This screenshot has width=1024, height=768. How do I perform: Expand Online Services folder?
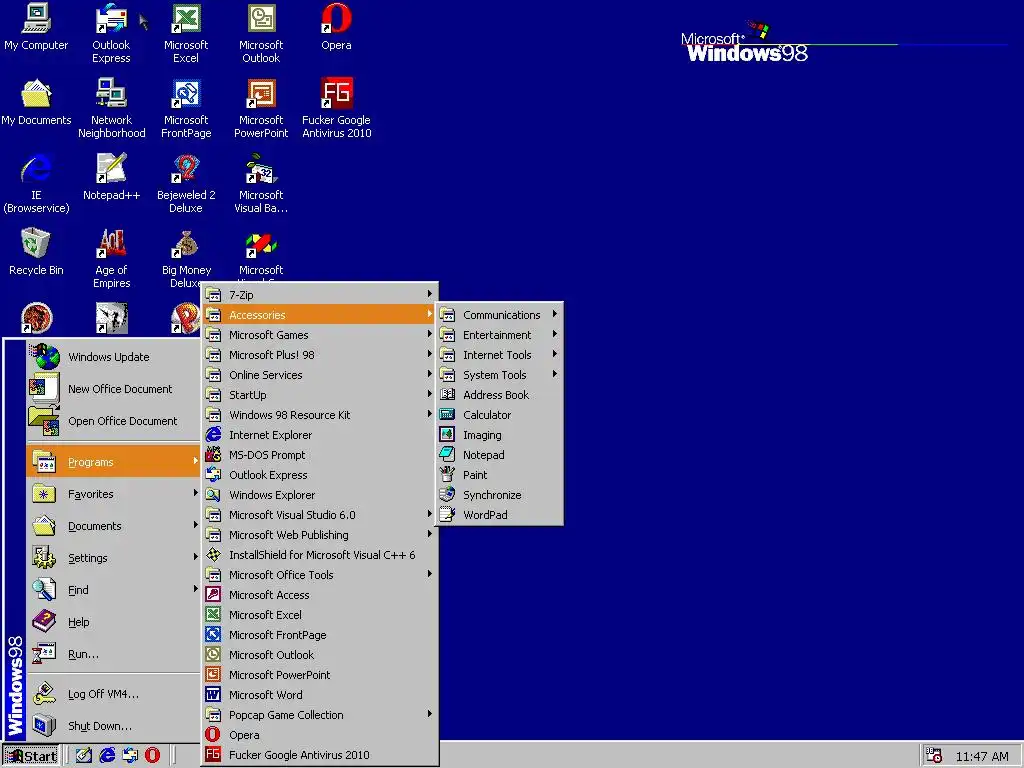(x=319, y=375)
